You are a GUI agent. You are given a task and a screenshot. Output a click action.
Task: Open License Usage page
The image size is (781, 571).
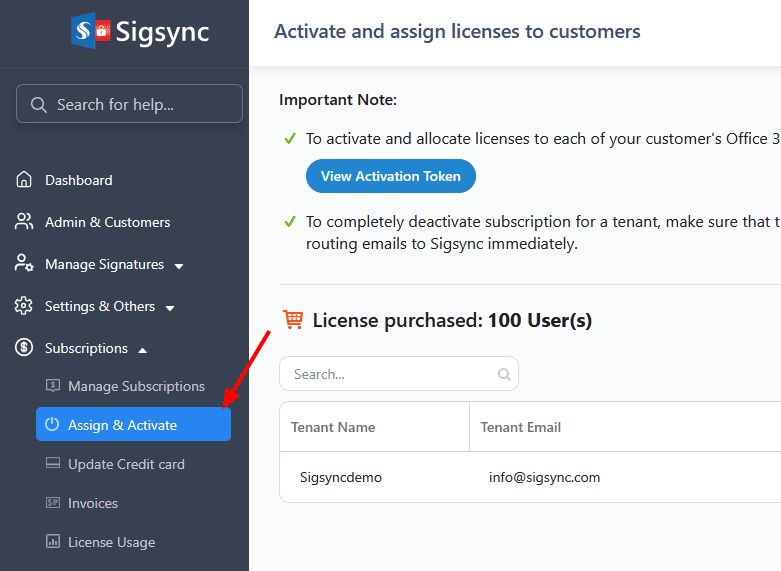tap(112, 542)
